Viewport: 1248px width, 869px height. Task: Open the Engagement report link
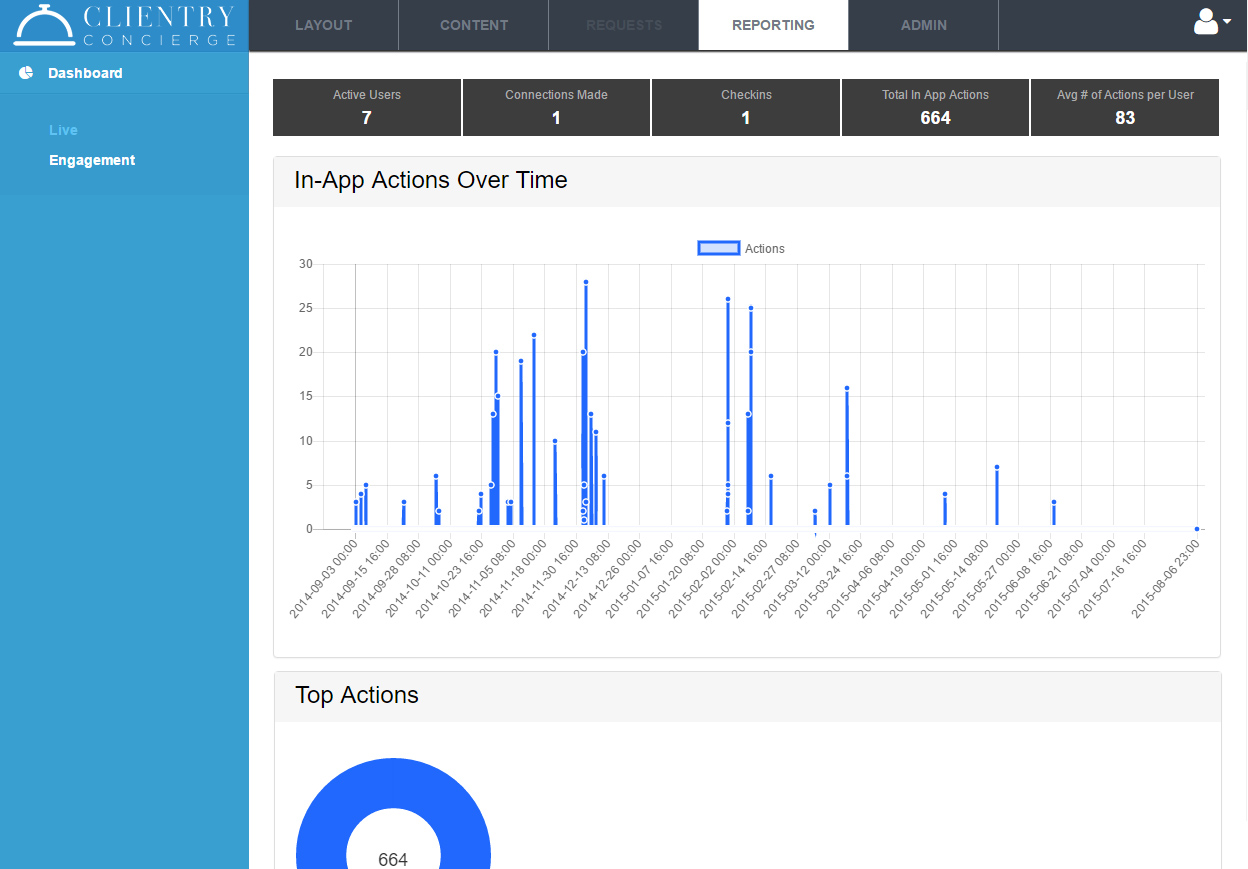(x=92, y=160)
